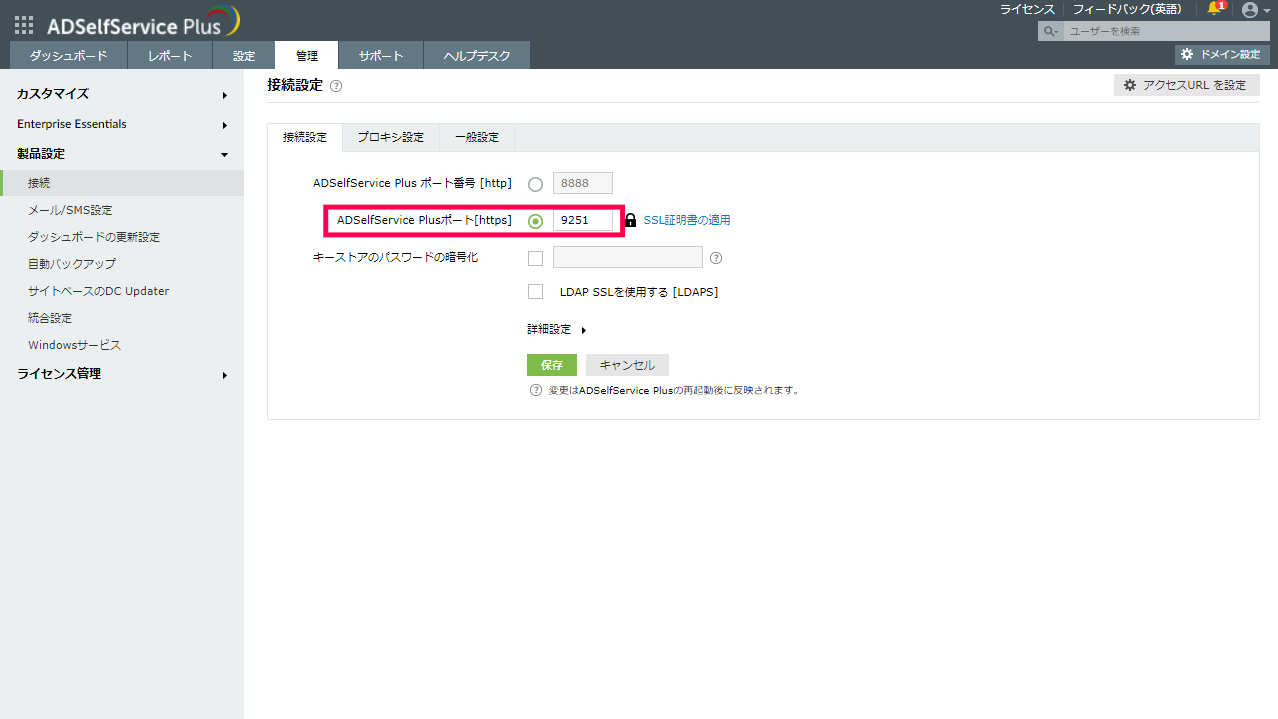This screenshot has height=719, width=1278.
Task: Enable keystore password encryption checkbox
Action: [535, 258]
